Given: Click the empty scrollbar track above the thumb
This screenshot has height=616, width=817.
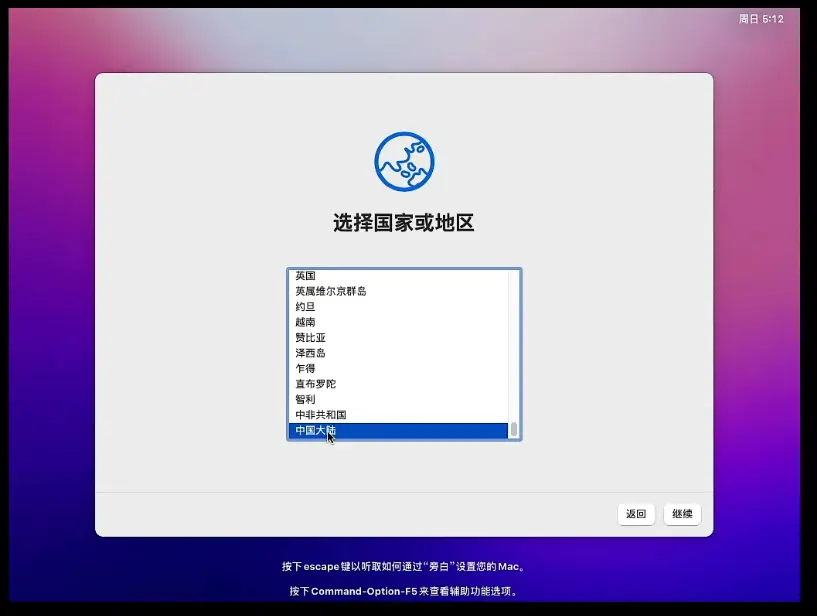Looking at the screenshot, I should (x=514, y=340).
